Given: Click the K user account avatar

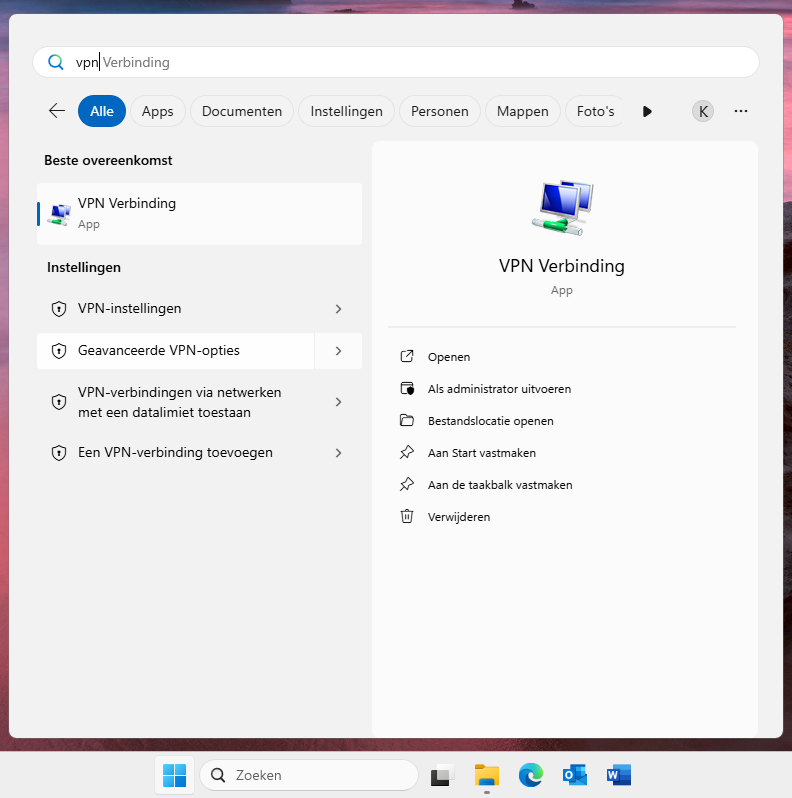Looking at the screenshot, I should [x=703, y=111].
